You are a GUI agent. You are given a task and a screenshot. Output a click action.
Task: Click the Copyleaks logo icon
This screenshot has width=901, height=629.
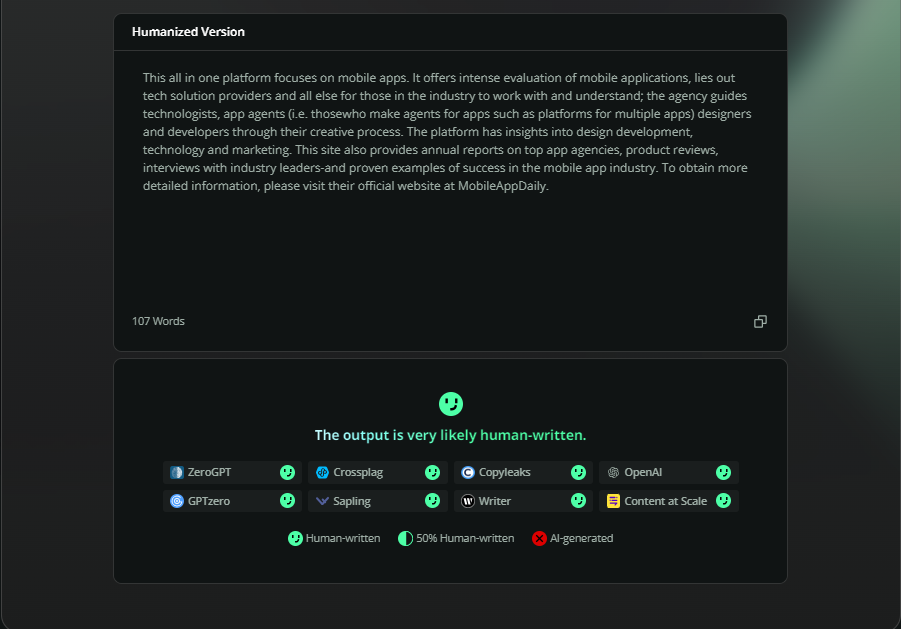tap(468, 472)
